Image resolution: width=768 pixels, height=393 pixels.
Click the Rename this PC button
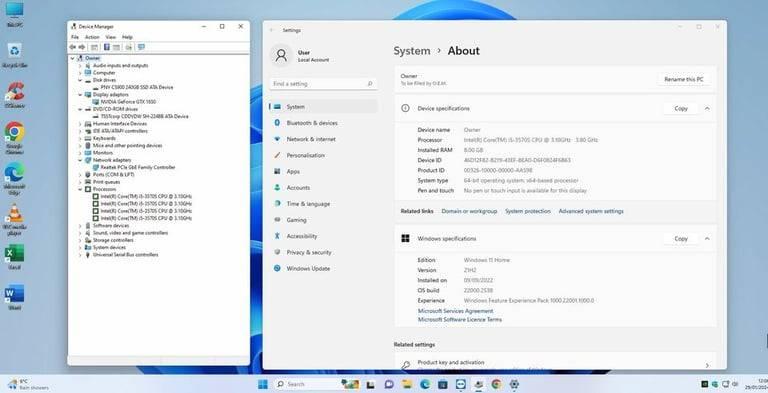(x=684, y=79)
